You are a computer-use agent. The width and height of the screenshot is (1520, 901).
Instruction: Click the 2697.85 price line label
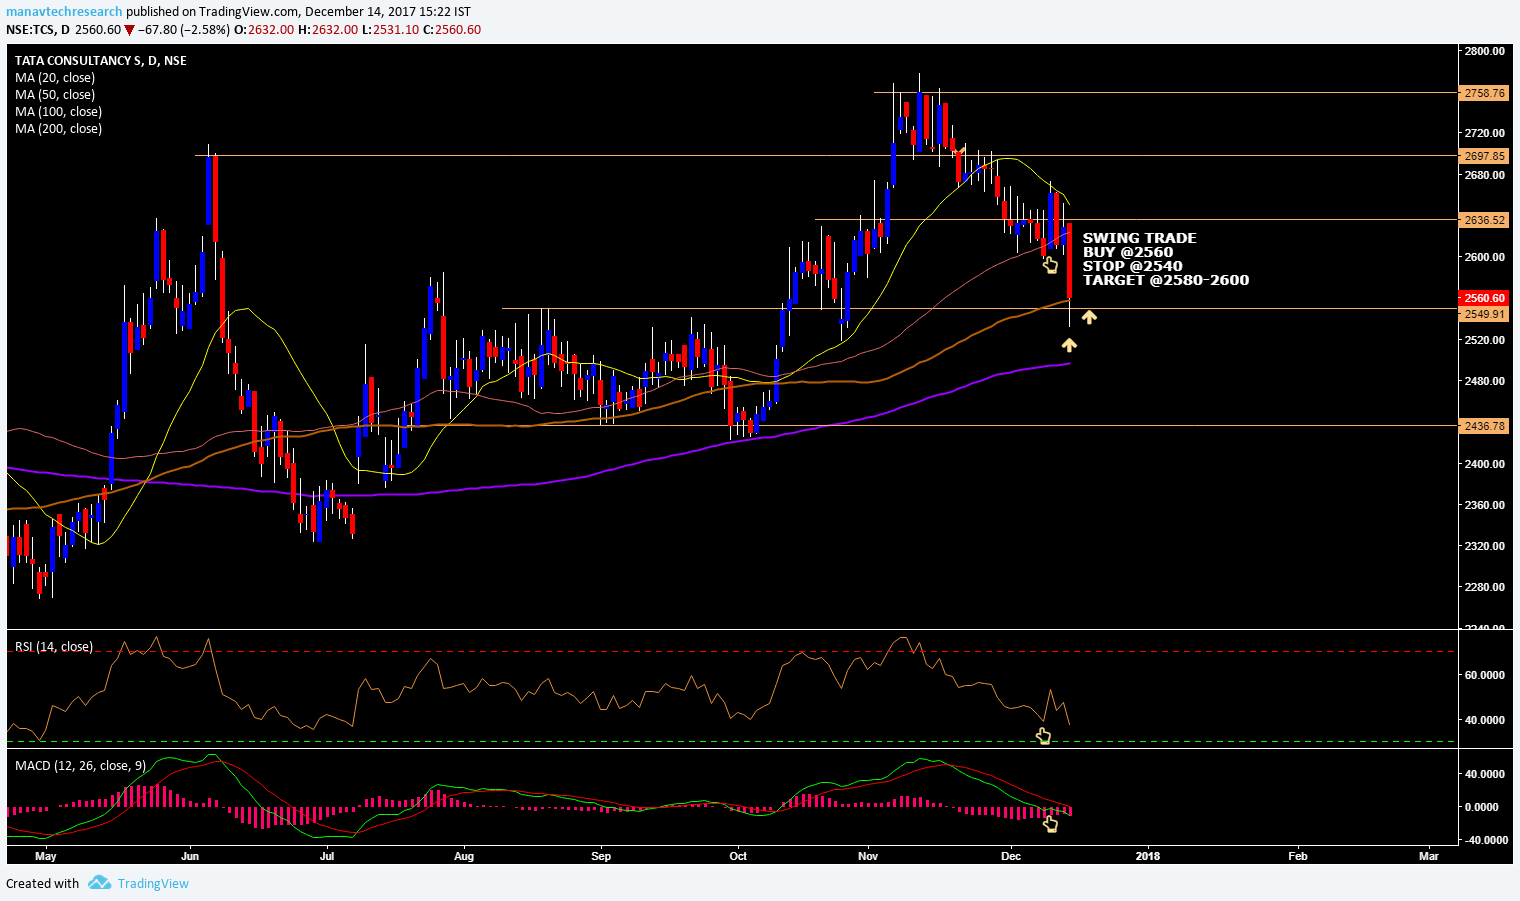(x=1484, y=156)
